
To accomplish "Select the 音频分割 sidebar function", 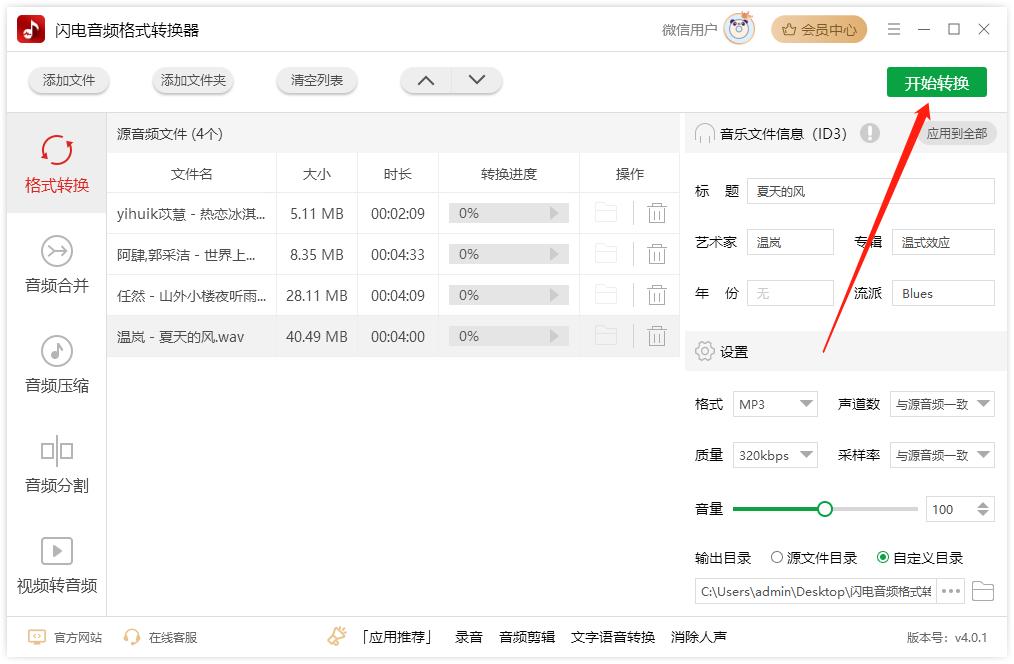I will click(x=55, y=466).
